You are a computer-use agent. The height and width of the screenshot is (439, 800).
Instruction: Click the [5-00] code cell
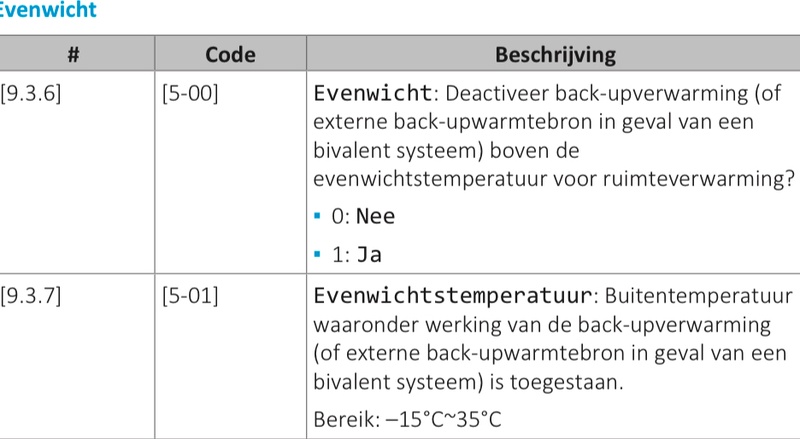190,94
